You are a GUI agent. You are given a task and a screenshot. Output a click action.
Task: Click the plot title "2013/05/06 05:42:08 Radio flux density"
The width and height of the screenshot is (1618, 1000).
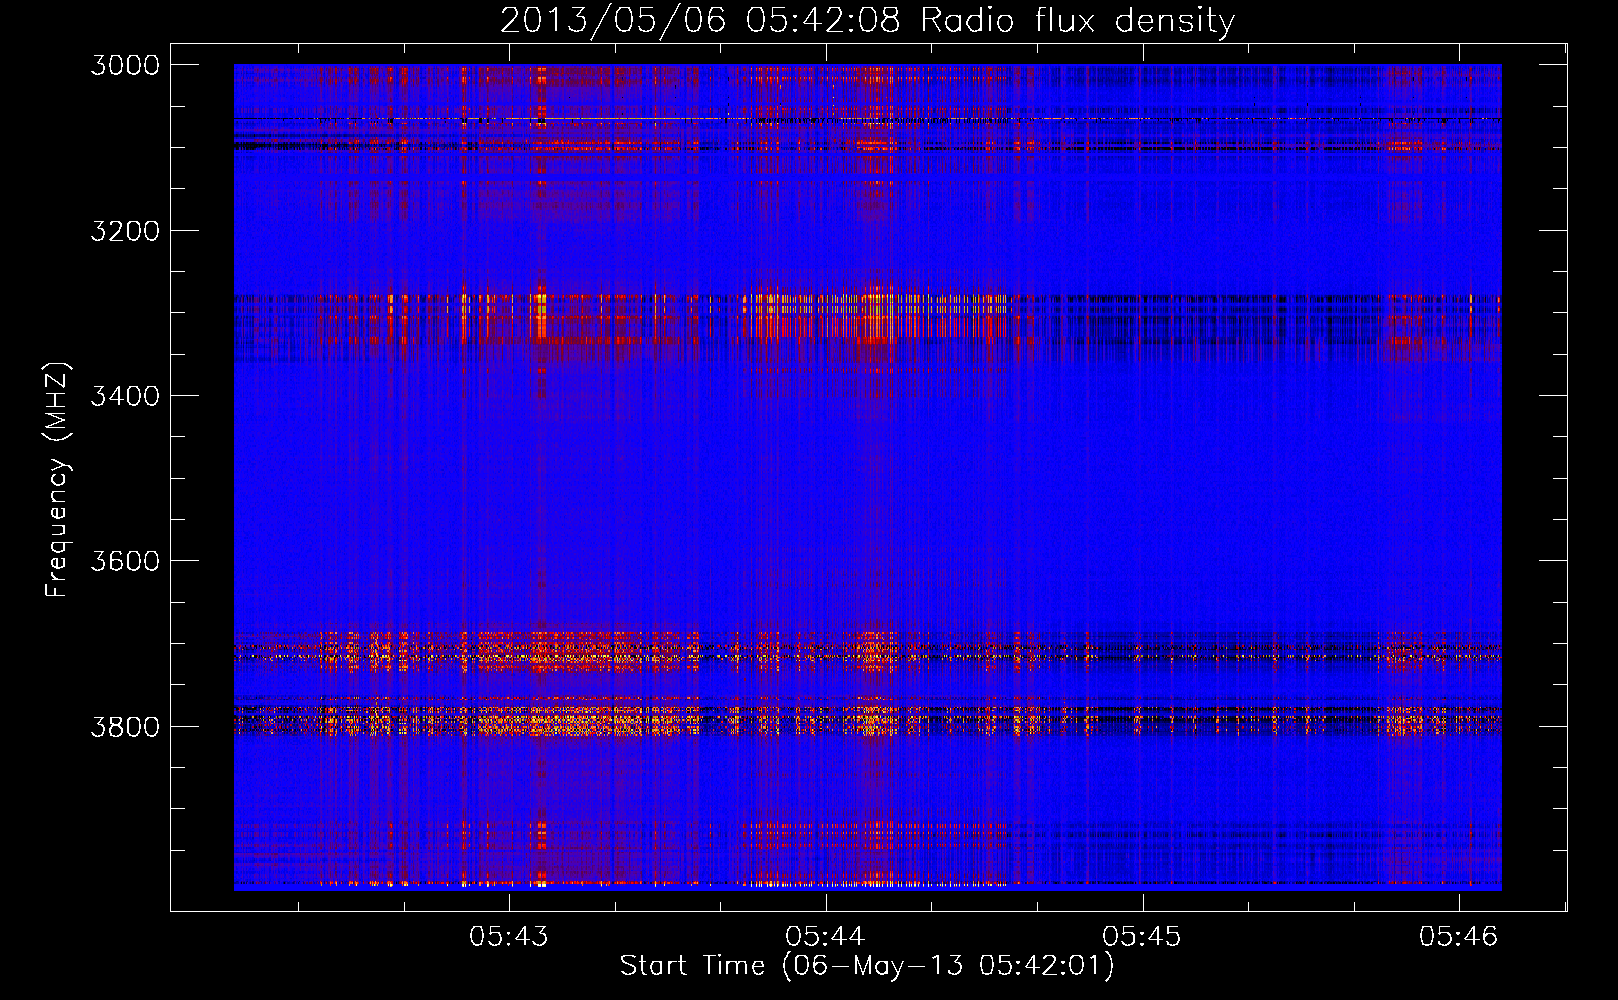867,21
